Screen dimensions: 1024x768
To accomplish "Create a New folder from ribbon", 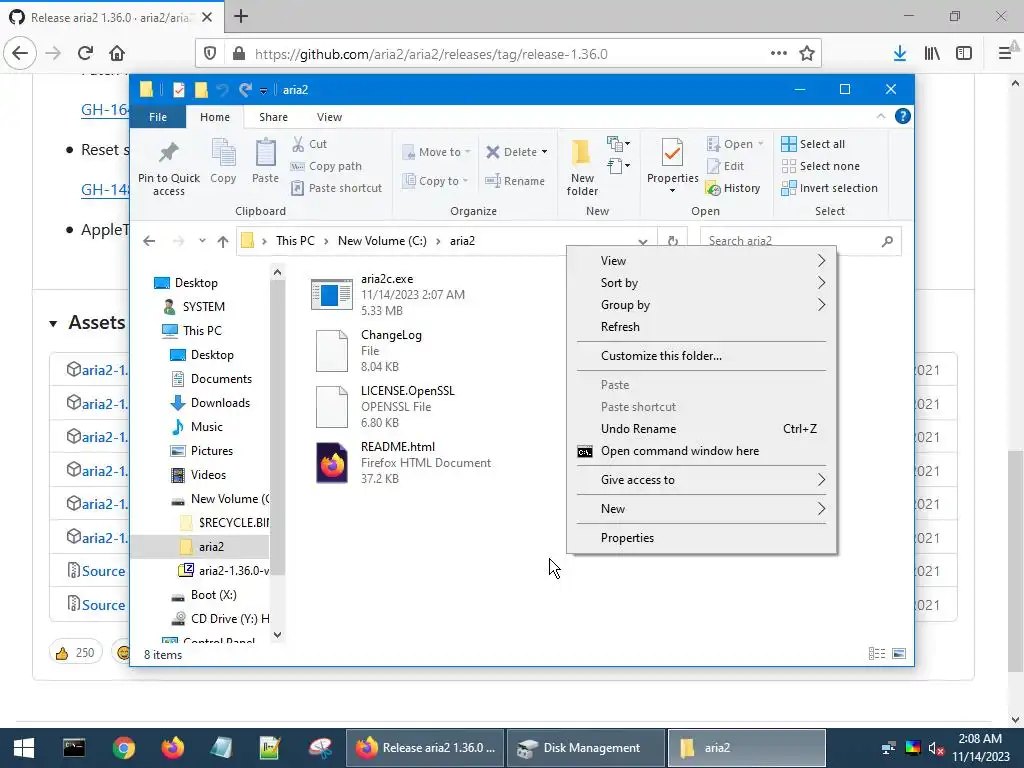I will tap(582, 167).
